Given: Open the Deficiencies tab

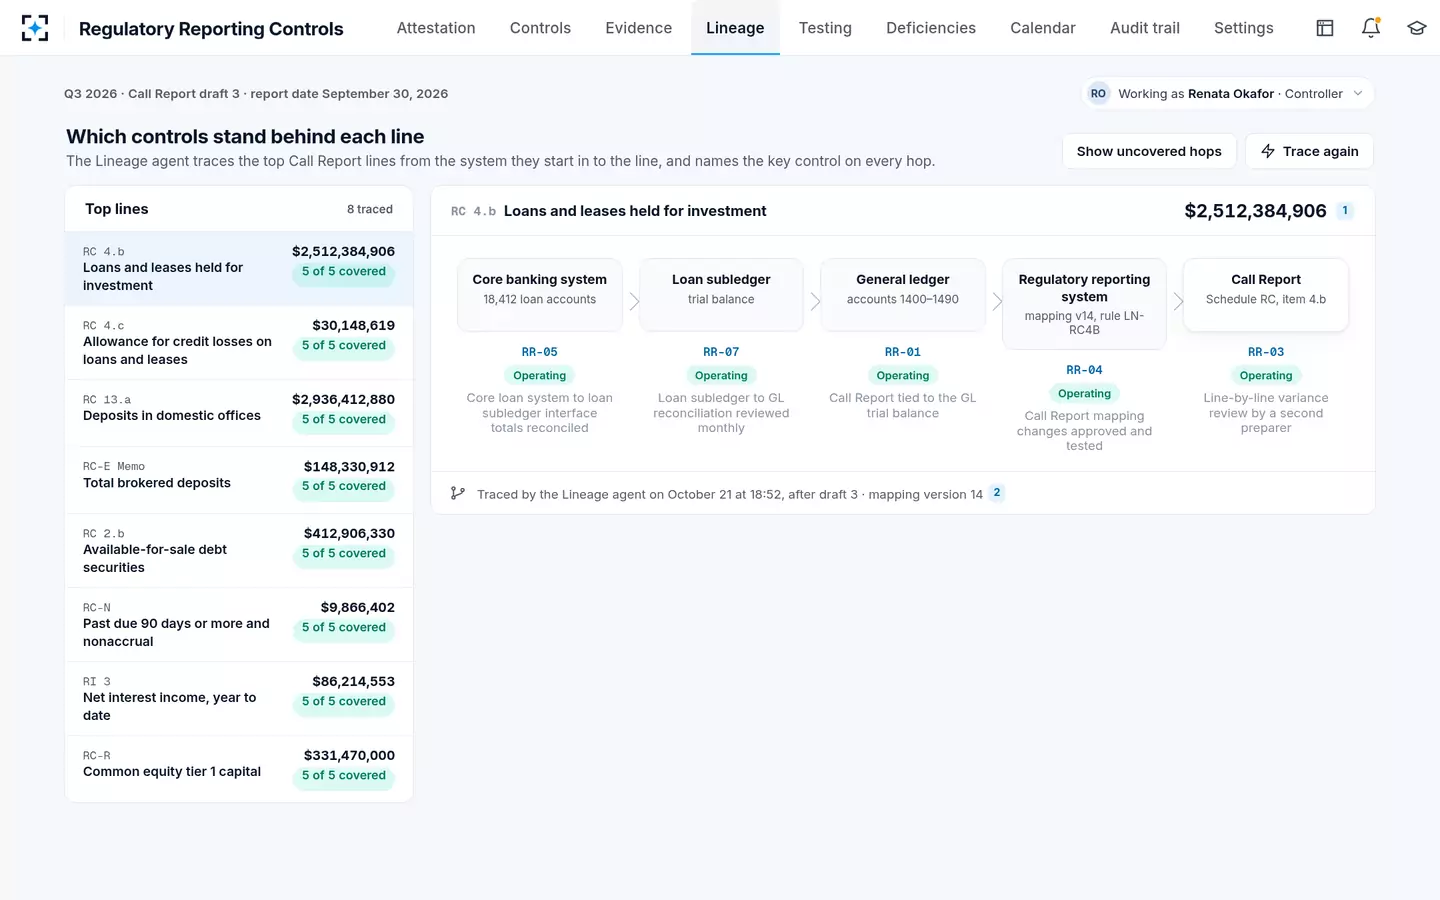Looking at the screenshot, I should 931,28.
